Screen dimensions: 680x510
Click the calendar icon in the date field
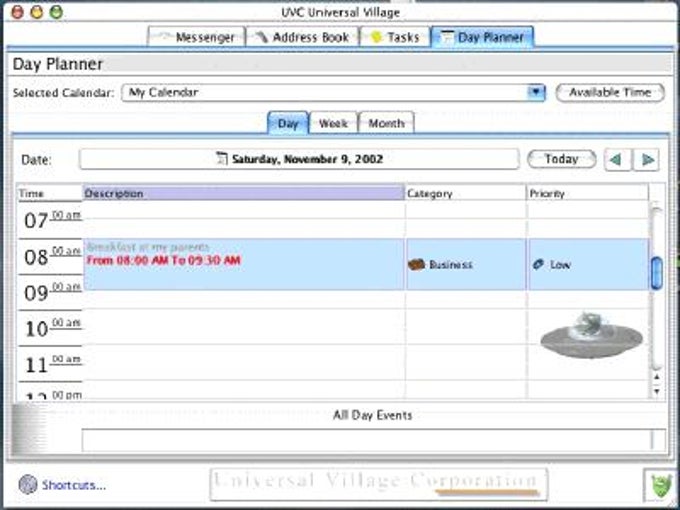[x=222, y=159]
